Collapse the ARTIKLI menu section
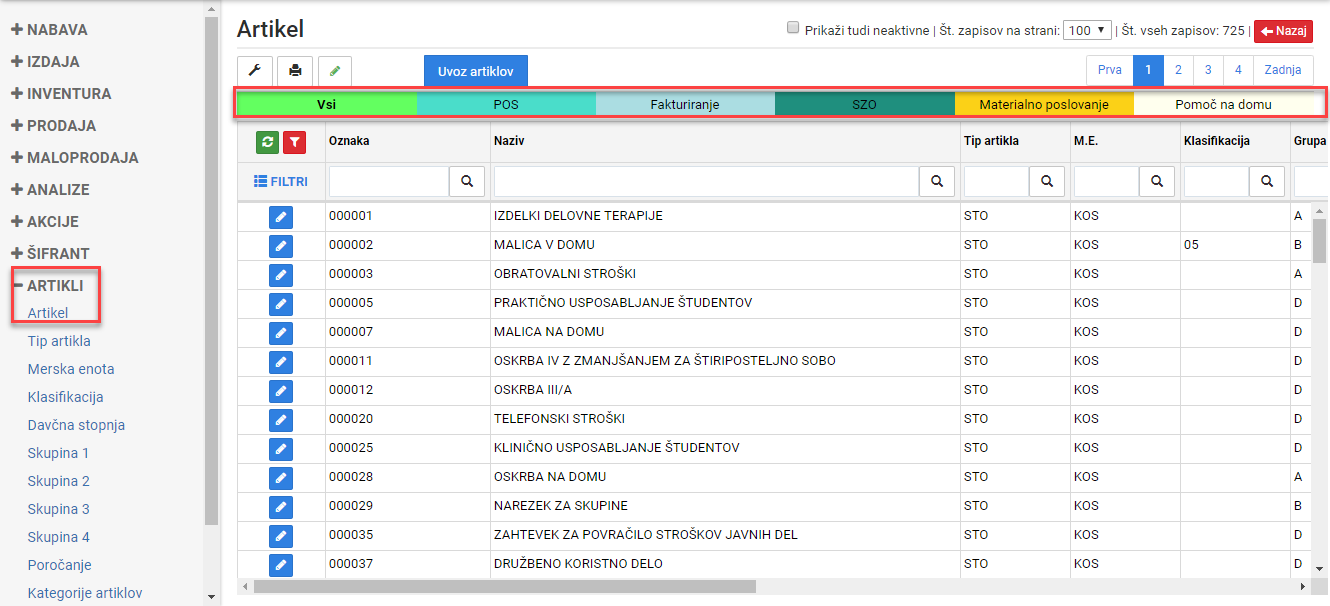 (x=48, y=286)
